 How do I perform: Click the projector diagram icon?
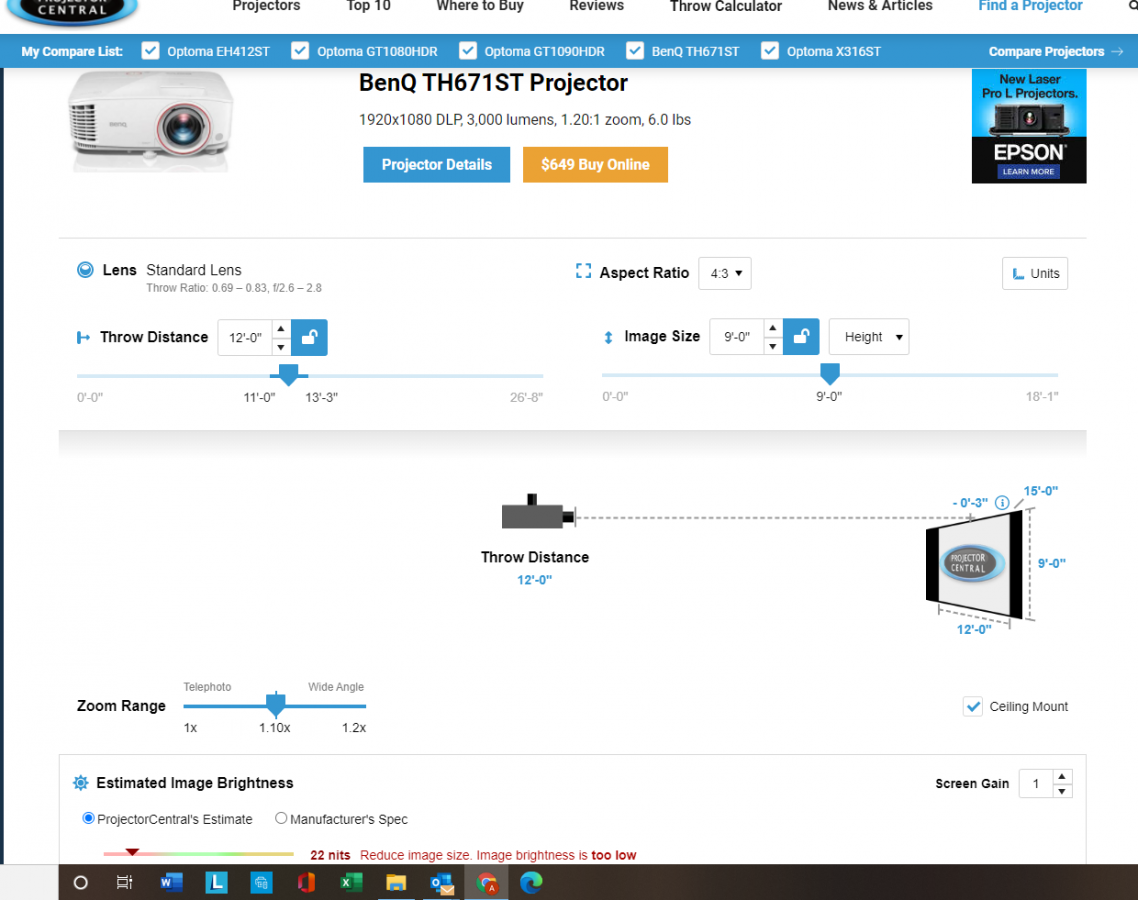(538, 512)
